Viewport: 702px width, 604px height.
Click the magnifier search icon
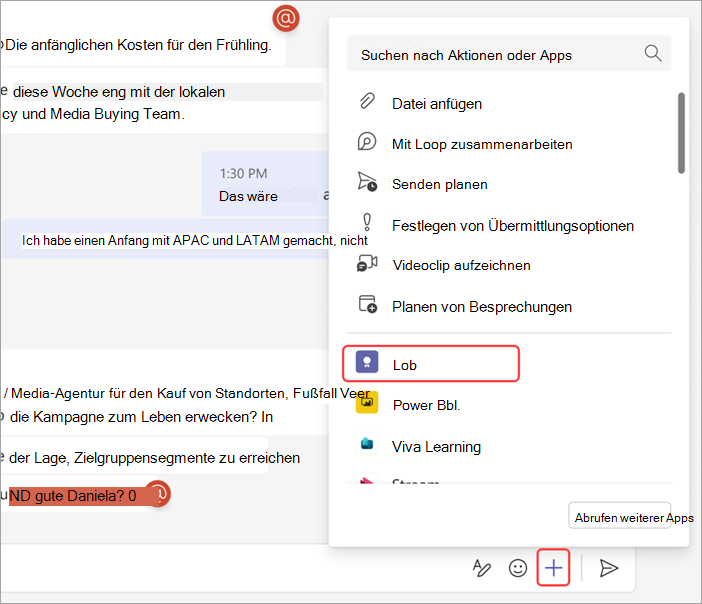point(653,53)
